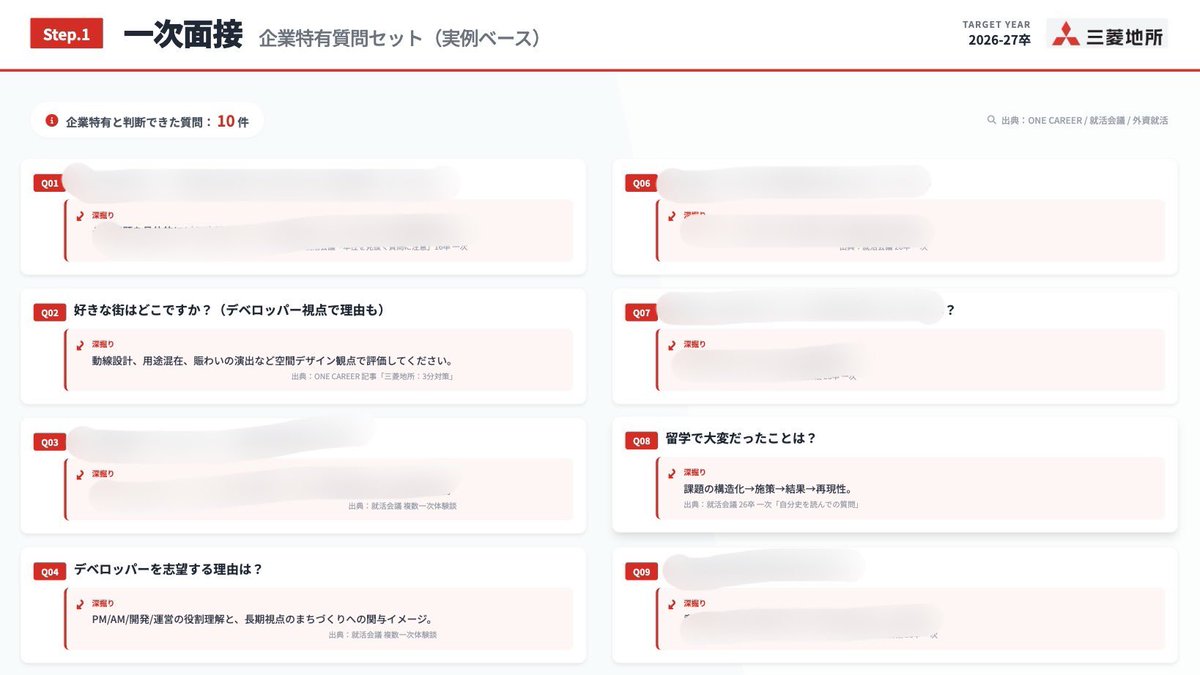The height and width of the screenshot is (675, 1200).
Task: Click the 2026-27卒 target year value
Action: point(999,41)
